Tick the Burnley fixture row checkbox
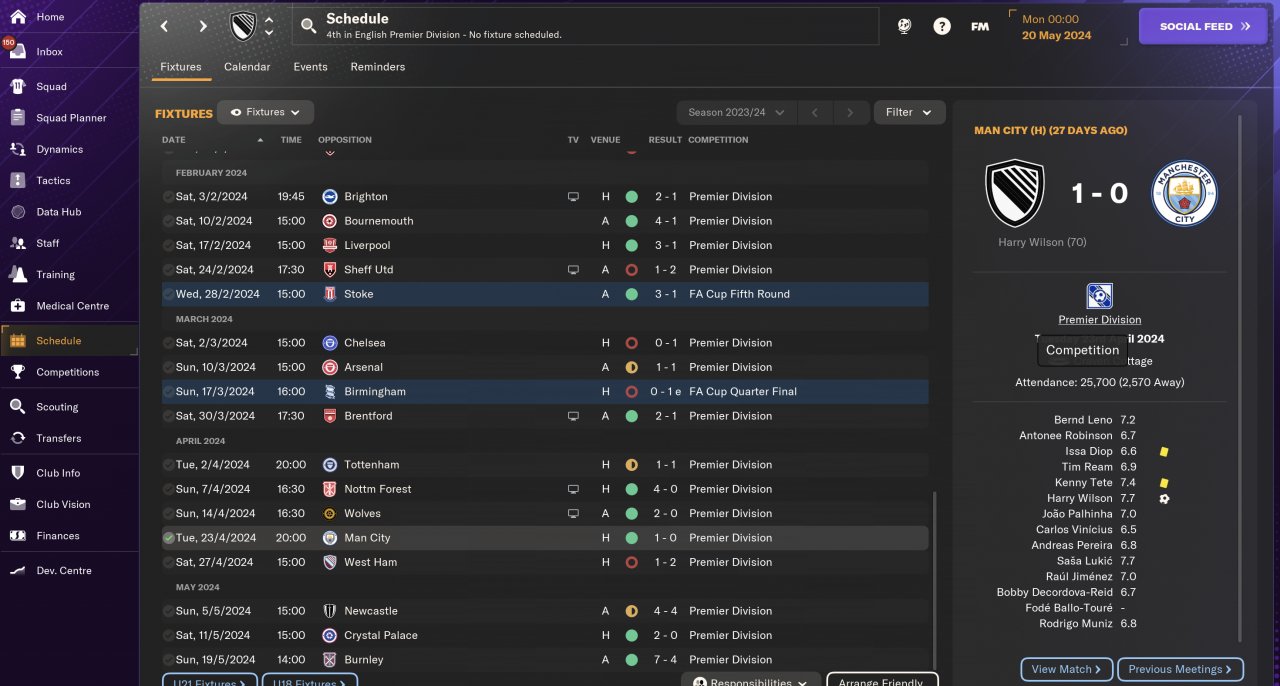Screen dimensions: 1280x686 click(x=168, y=660)
